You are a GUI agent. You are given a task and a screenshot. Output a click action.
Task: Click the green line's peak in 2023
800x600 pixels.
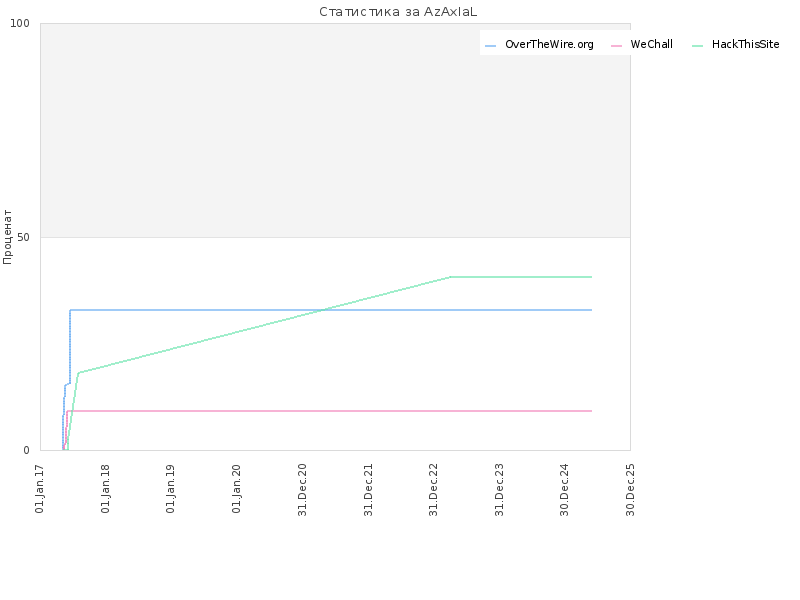[451, 277]
